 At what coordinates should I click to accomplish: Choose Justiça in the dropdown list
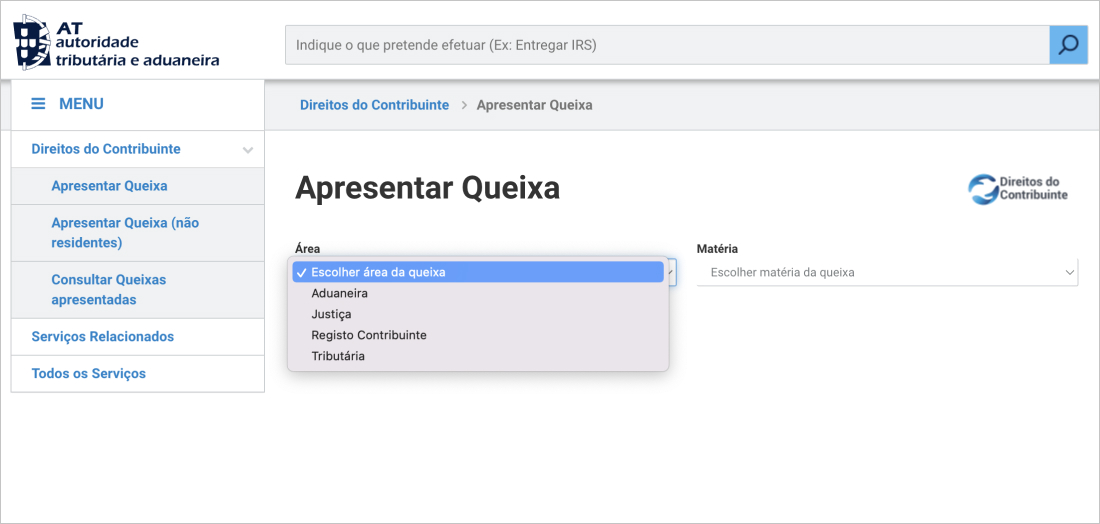pyautogui.click(x=331, y=314)
